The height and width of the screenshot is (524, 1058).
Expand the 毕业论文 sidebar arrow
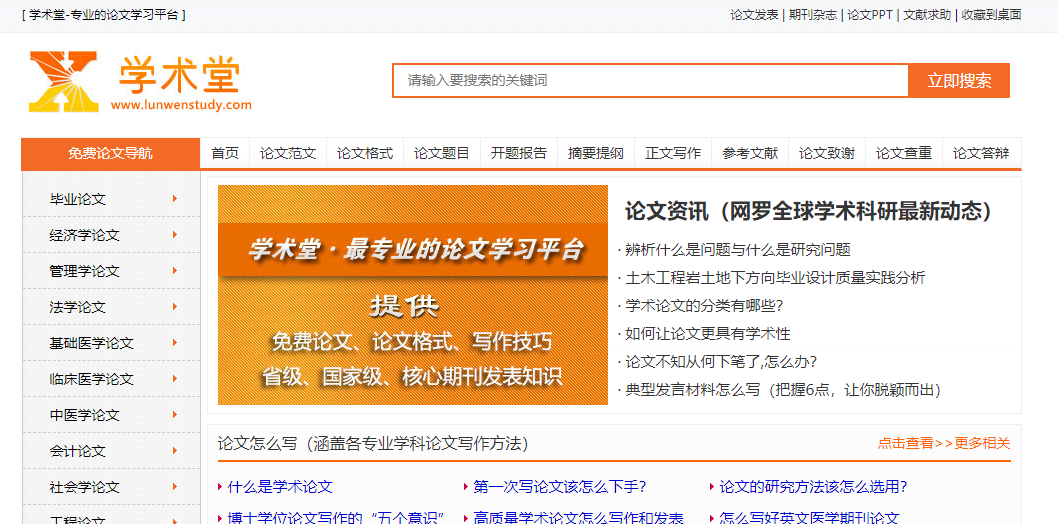point(175,199)
